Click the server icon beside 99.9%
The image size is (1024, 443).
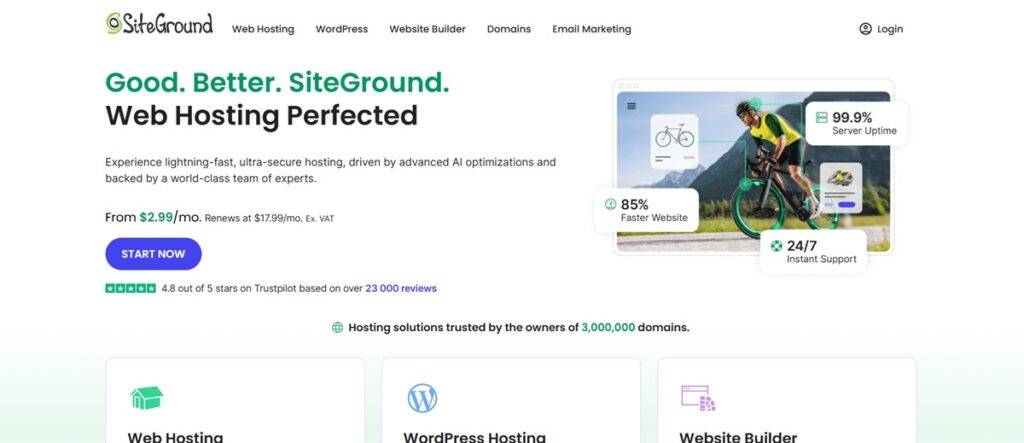pyautogui.click(x=822, y=118)
